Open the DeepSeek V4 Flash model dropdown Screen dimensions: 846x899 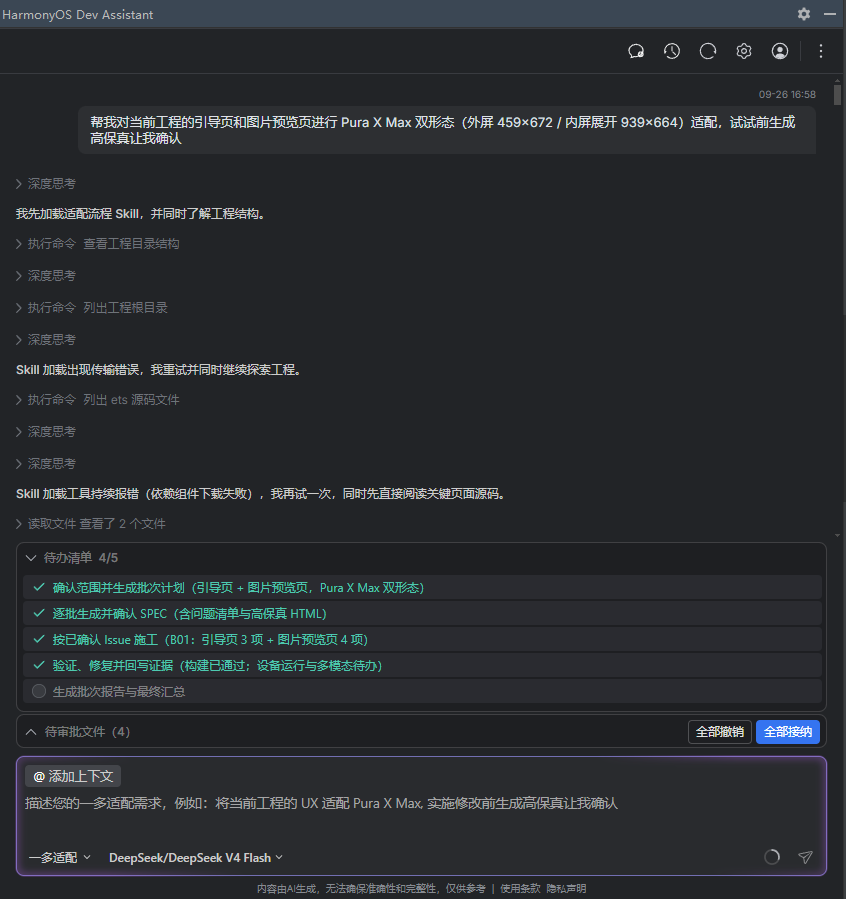point(196,858)
